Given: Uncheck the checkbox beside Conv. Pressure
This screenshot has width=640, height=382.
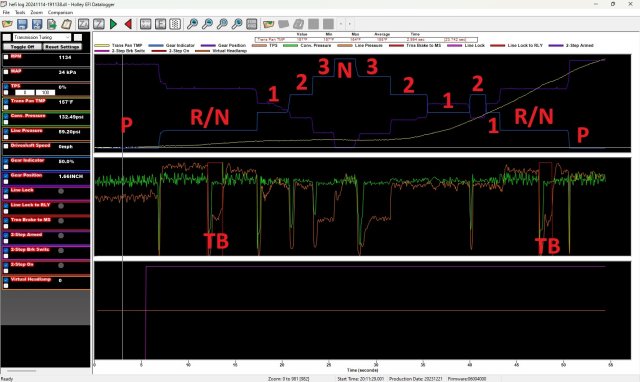Looking at the screenshot, I should click(x=6, y=116).
